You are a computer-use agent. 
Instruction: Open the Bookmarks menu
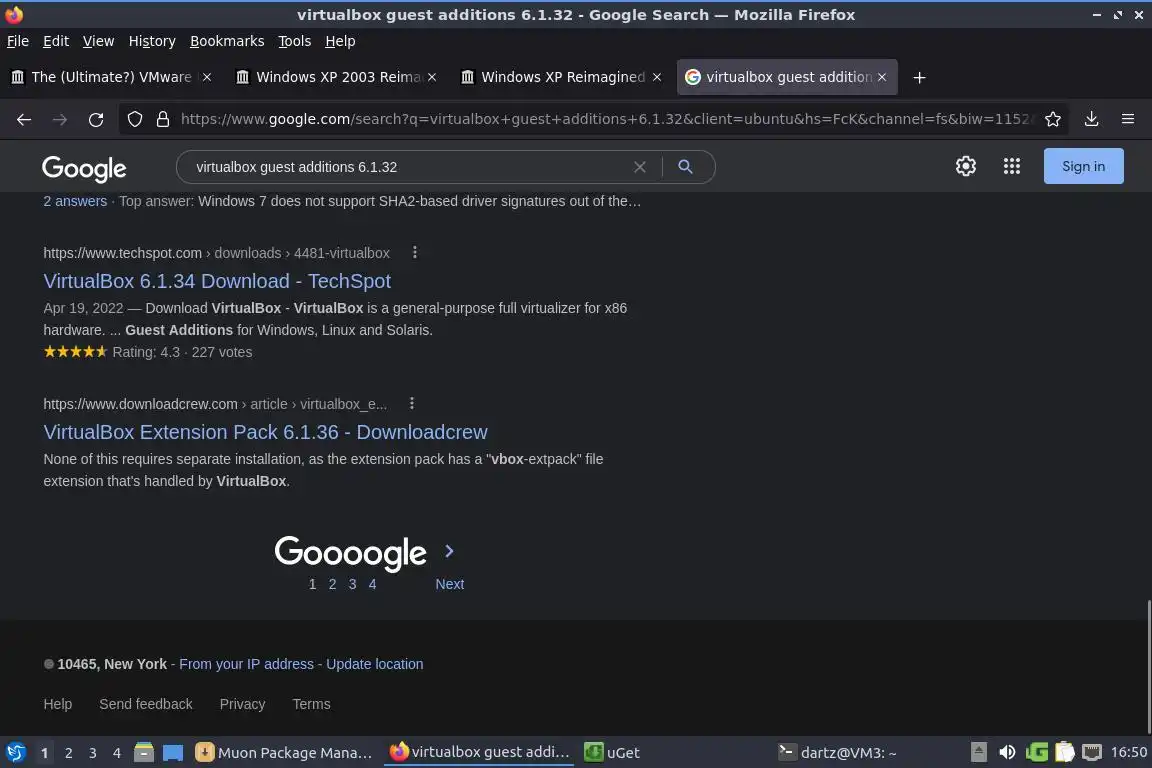pyautogui.click(x=227, y=41)
